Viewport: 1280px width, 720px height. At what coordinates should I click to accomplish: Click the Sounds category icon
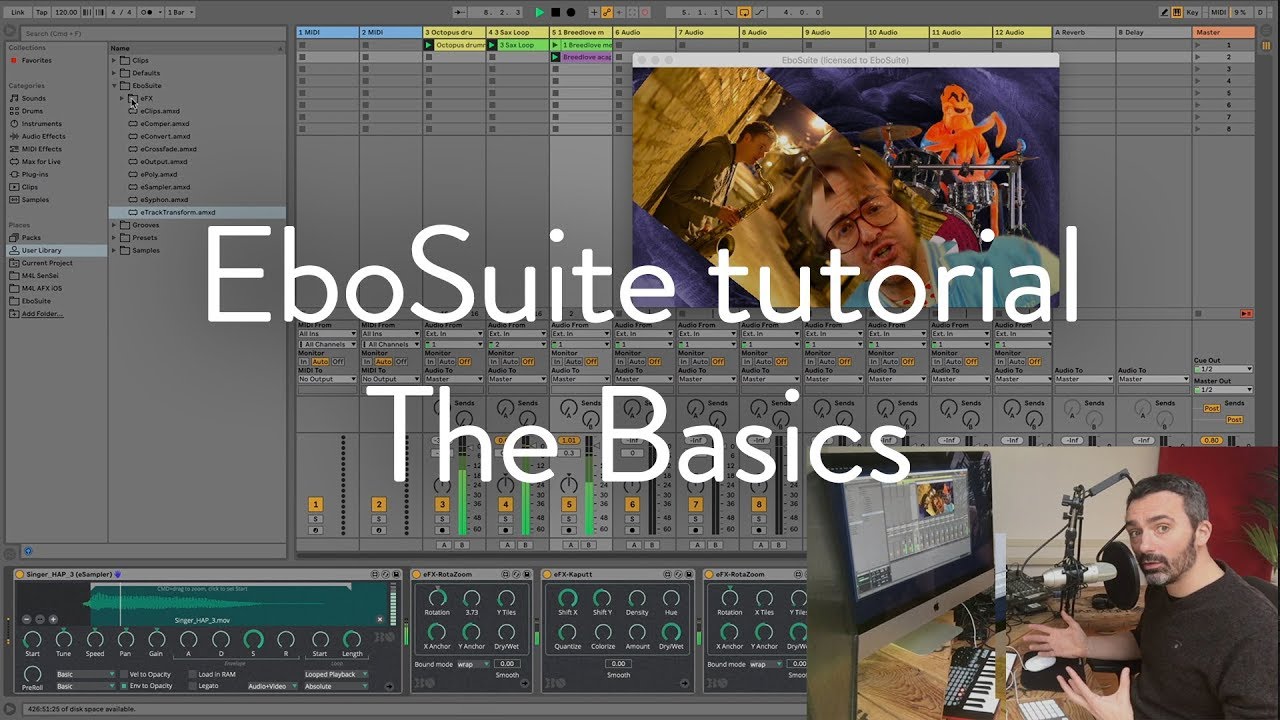14,99
